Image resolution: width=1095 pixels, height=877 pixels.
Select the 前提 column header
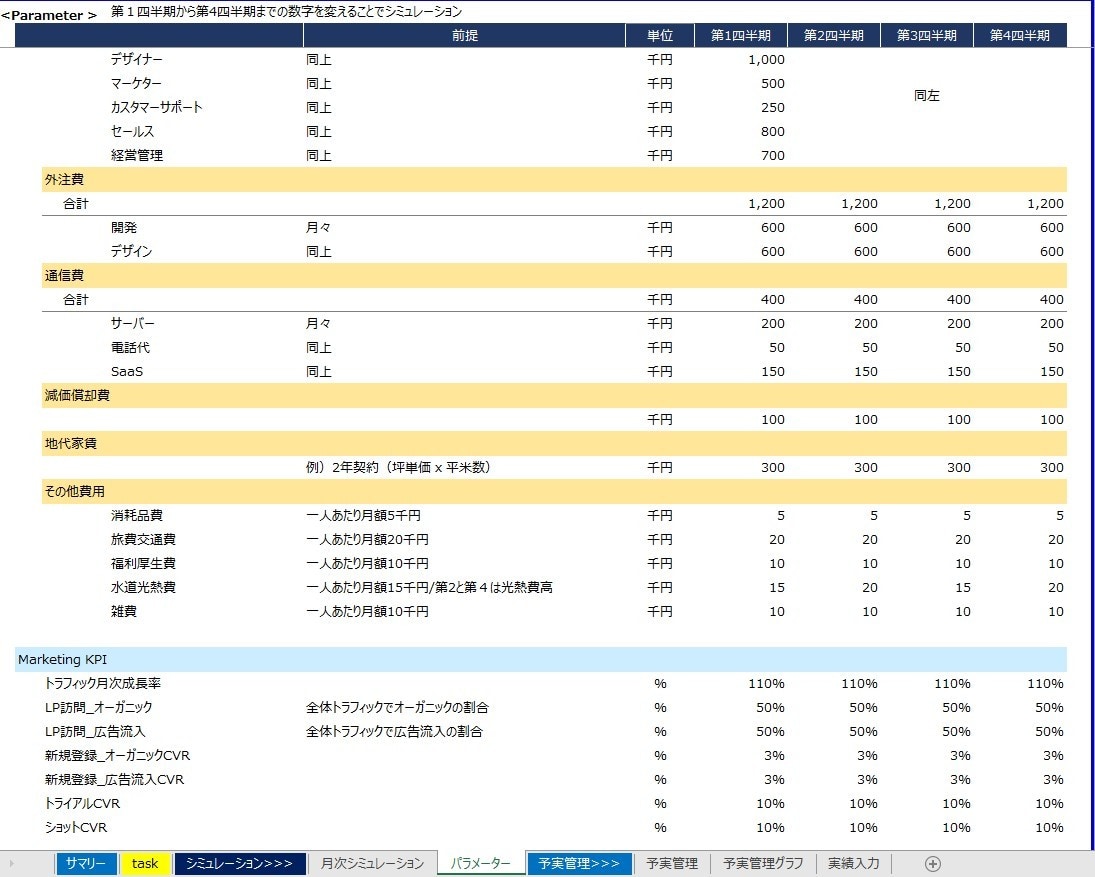point(464,36)
